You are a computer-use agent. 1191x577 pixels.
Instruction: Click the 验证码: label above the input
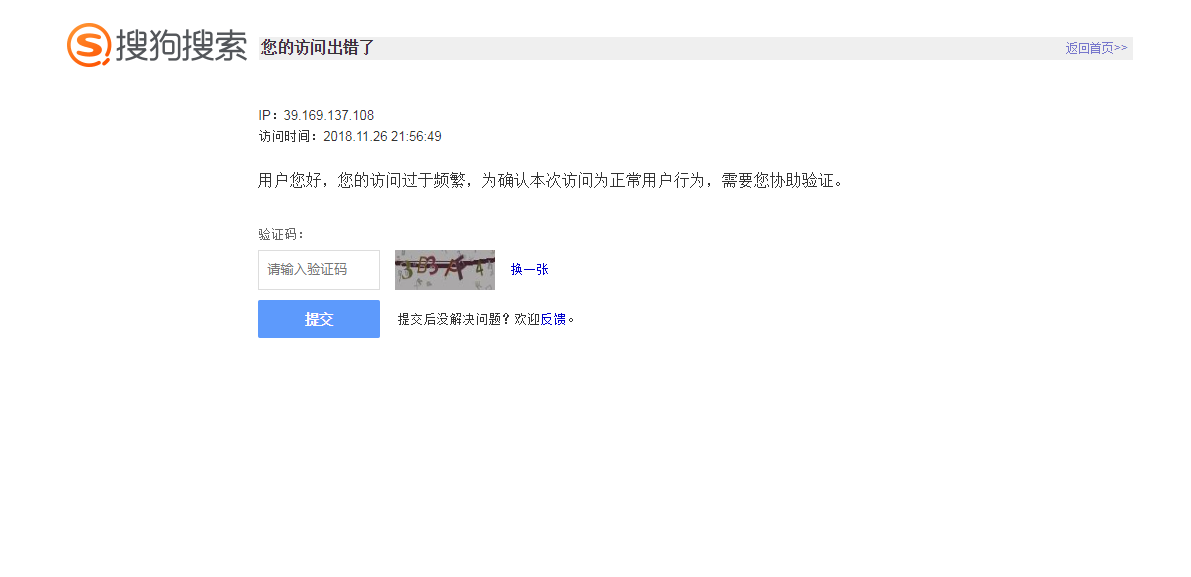[x=281, y=234]
